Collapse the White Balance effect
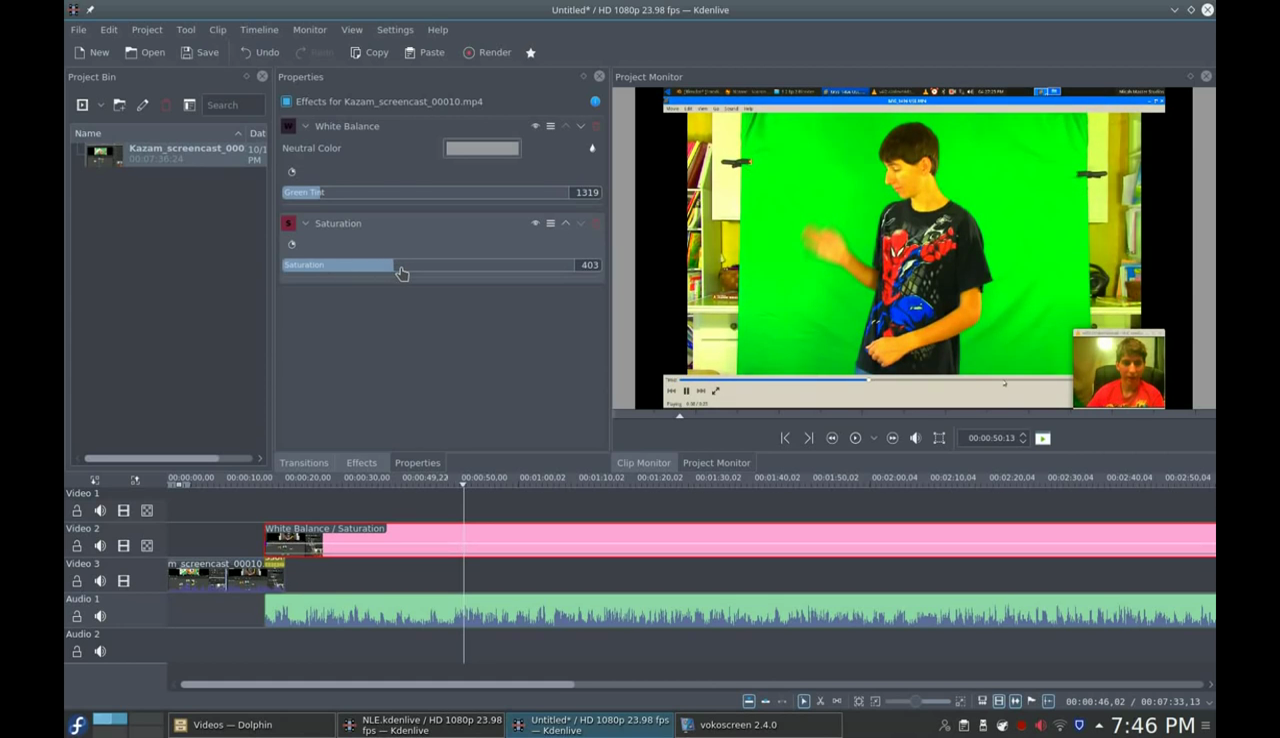Viewport: 1280px width, 738px height. click(x=306, y=126)
